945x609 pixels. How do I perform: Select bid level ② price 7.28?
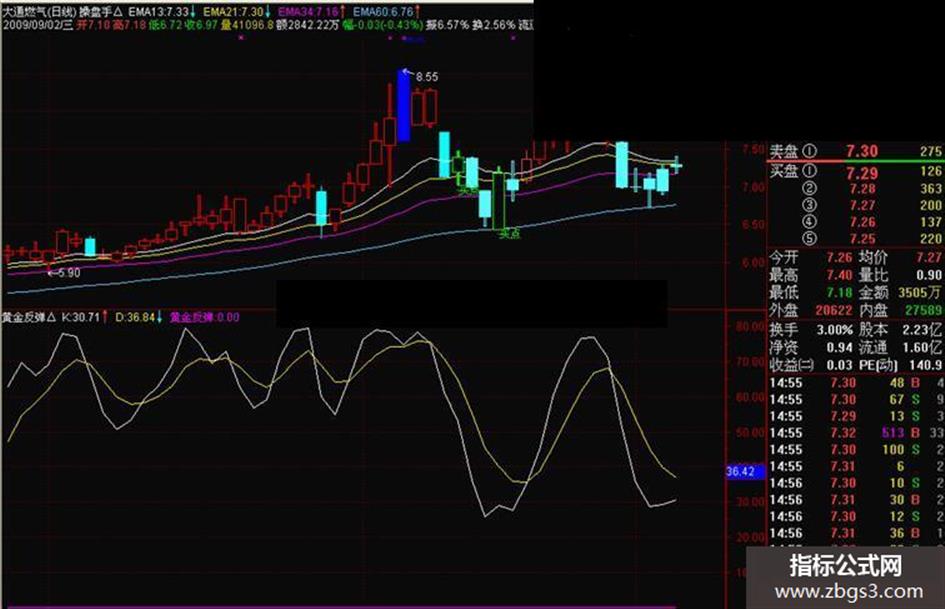862,189
